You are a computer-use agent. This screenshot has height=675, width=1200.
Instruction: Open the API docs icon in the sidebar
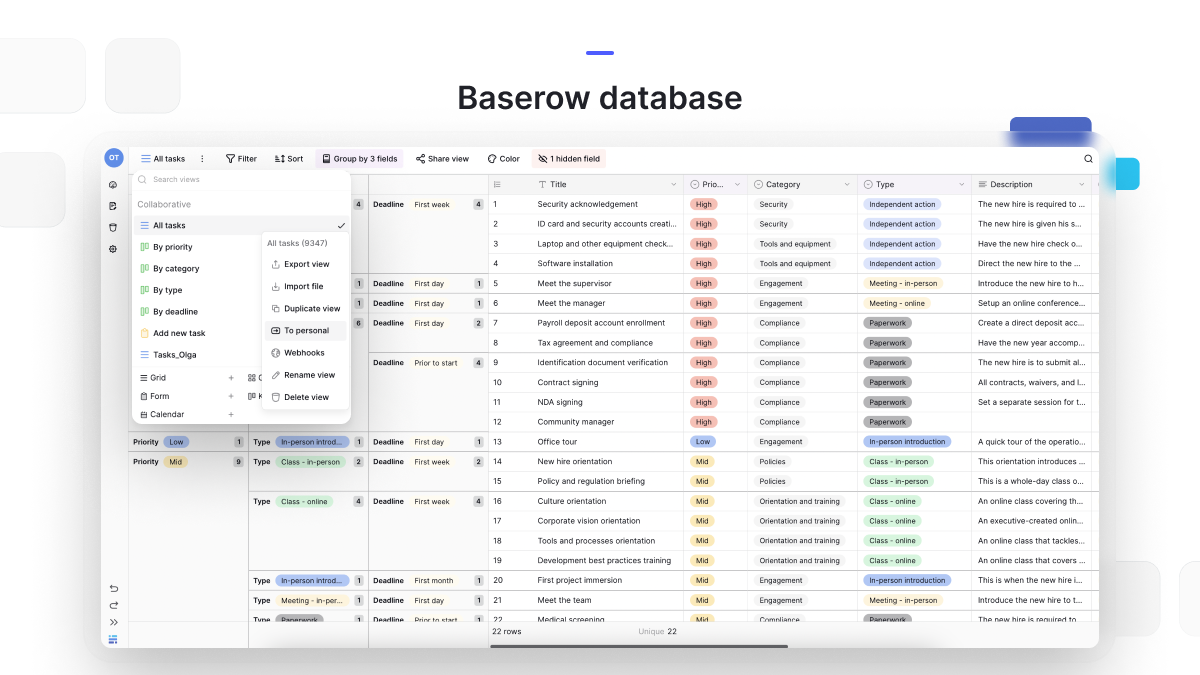113,204
